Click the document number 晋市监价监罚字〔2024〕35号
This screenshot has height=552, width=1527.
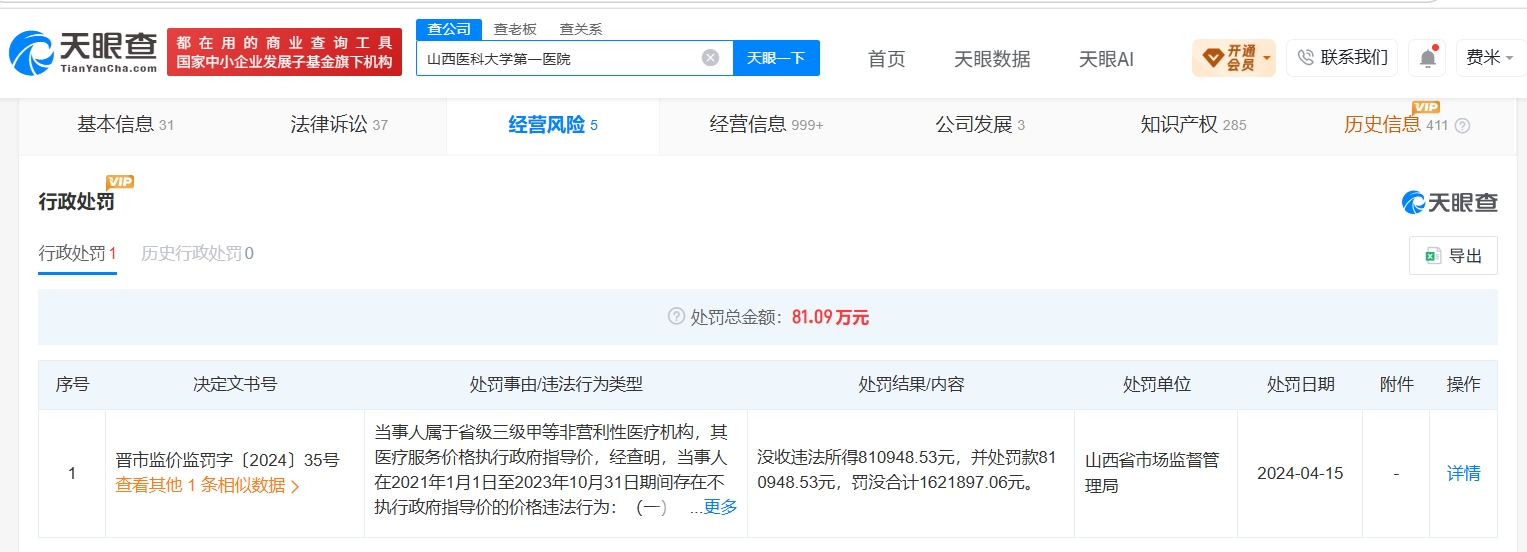click(228, 461)
